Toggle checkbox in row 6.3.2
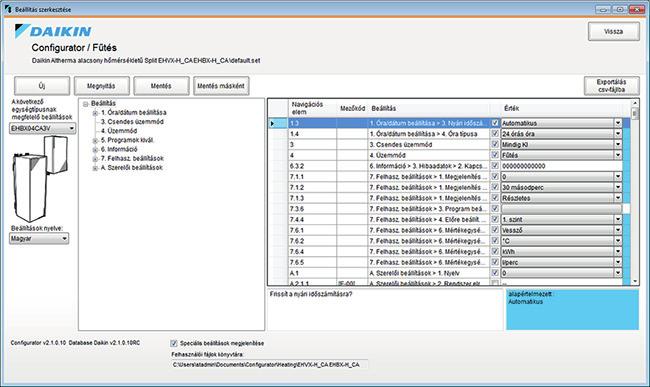 (495, 166)
